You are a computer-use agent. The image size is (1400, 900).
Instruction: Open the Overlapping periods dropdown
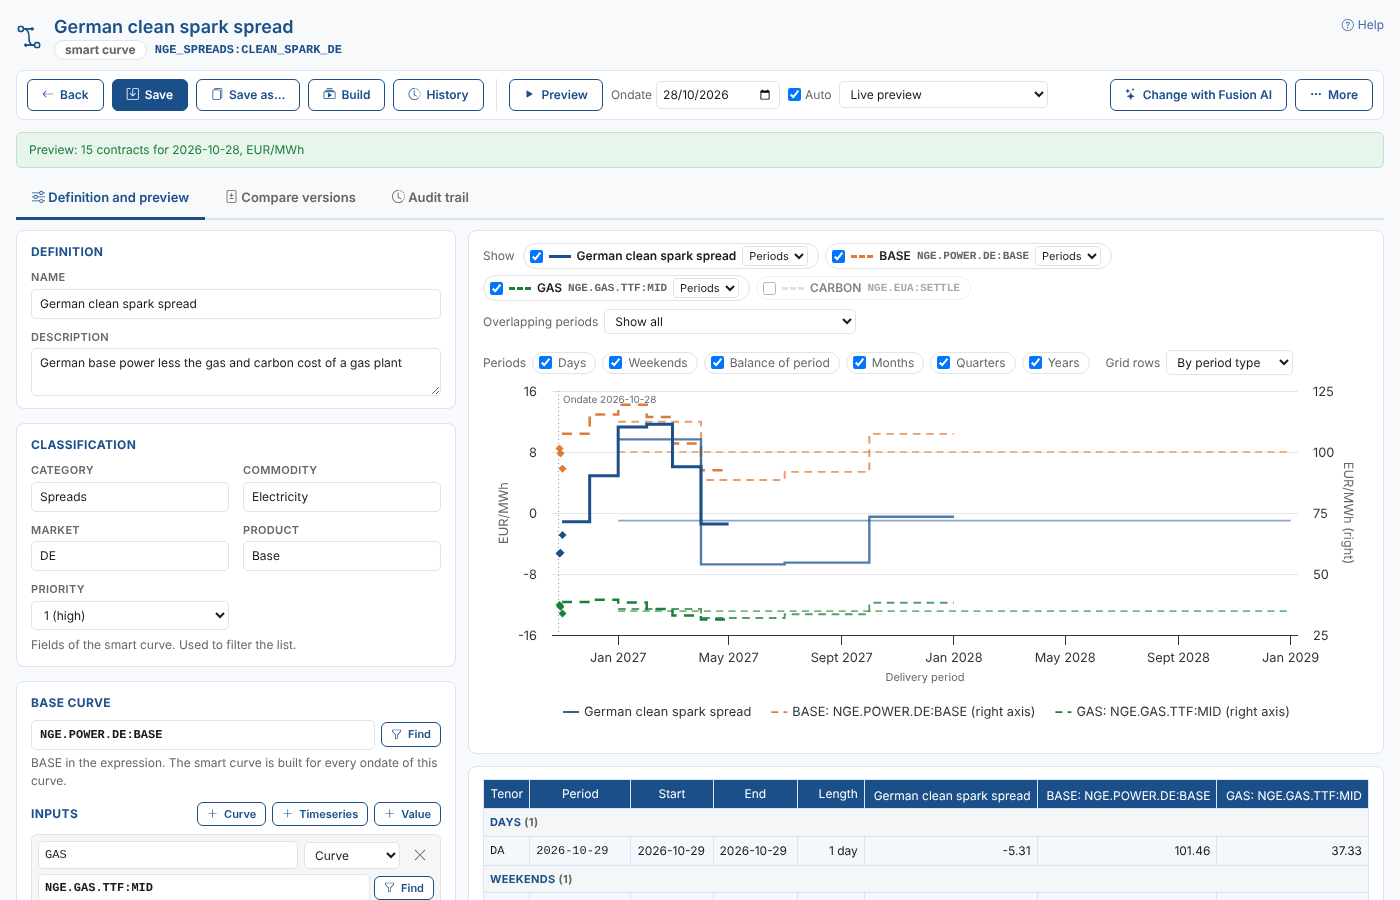(730, 322)
